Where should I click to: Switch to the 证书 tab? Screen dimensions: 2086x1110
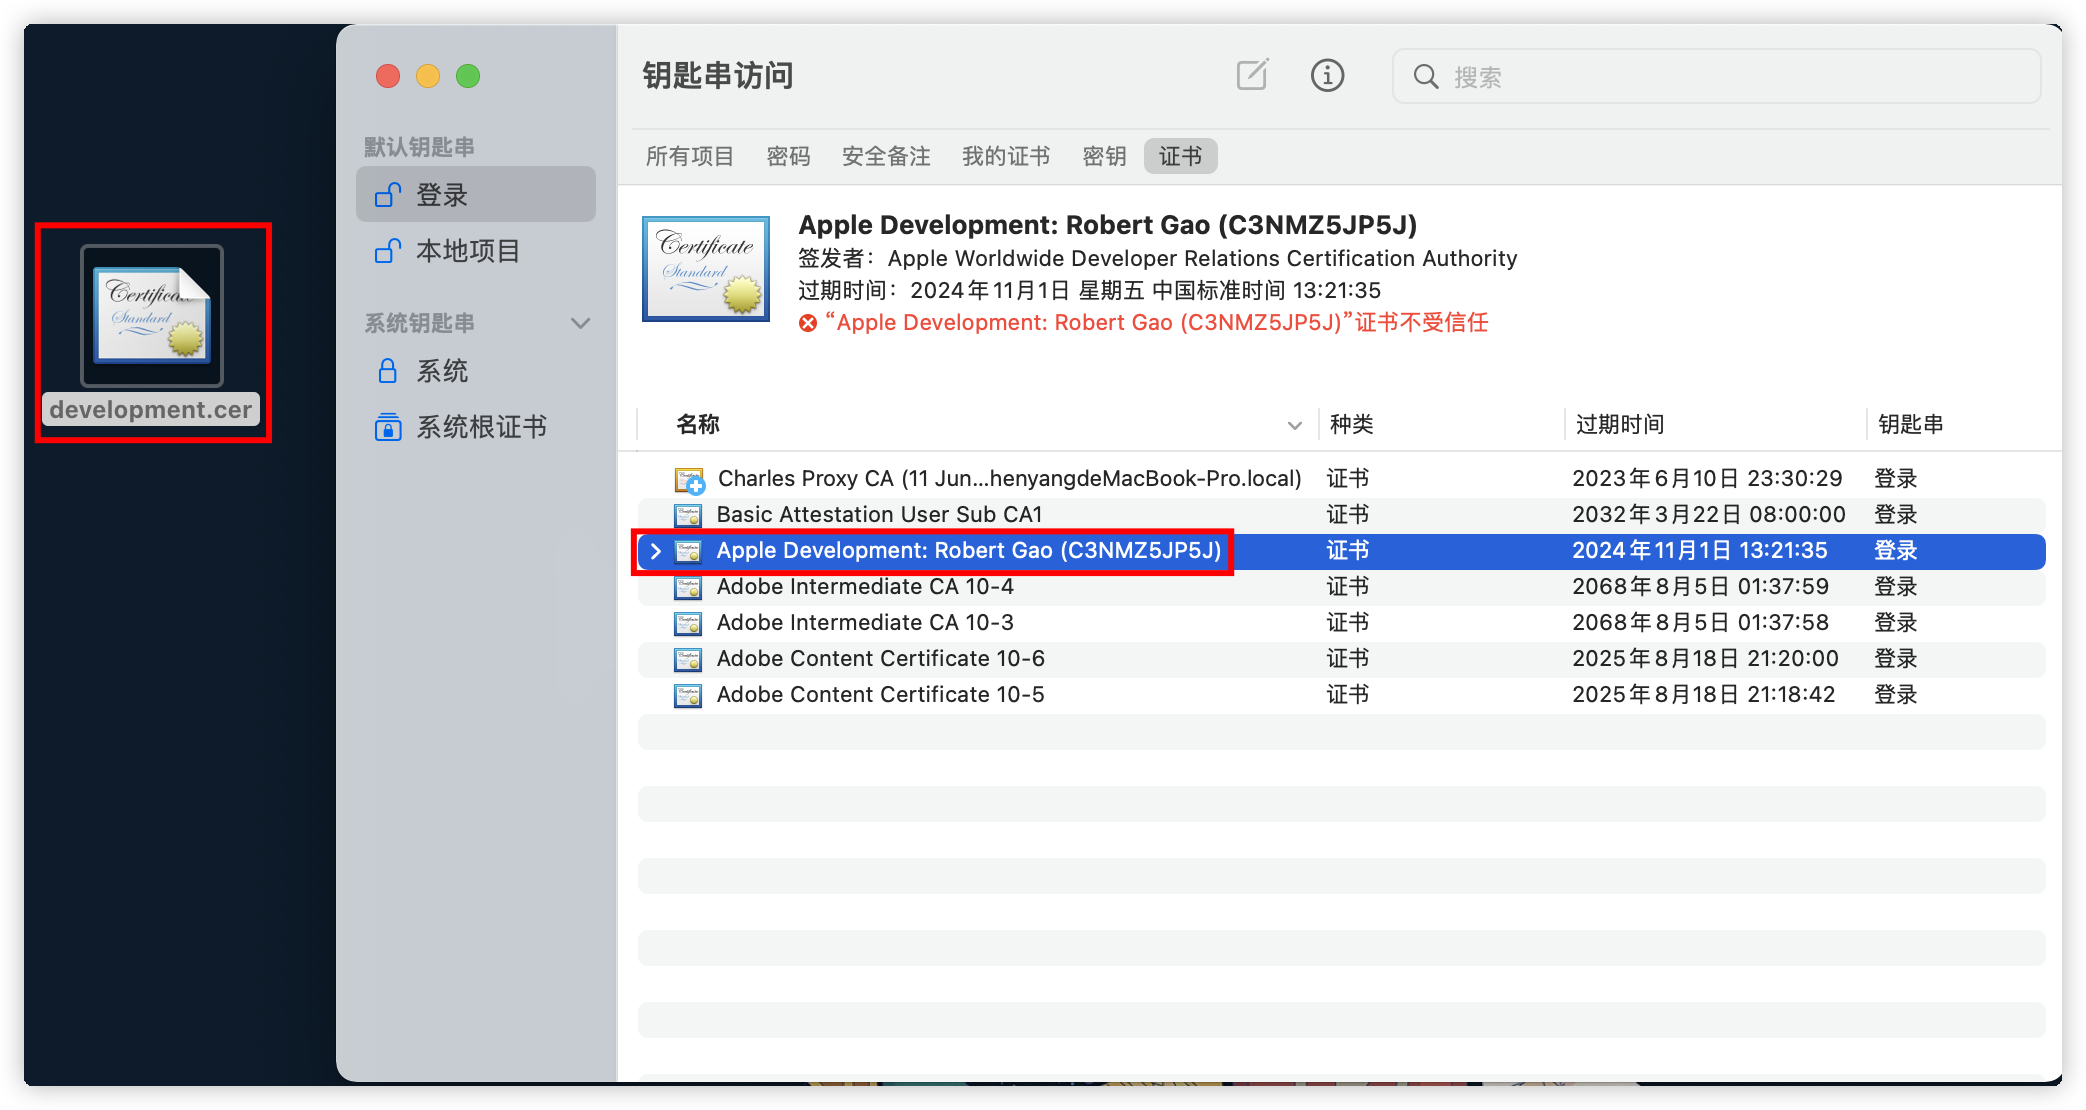(1181, 156)
